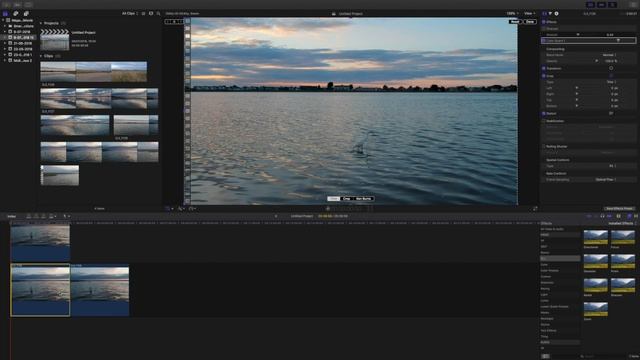
Task: Toggle the Distort checkbox
Action: point(544,113)
